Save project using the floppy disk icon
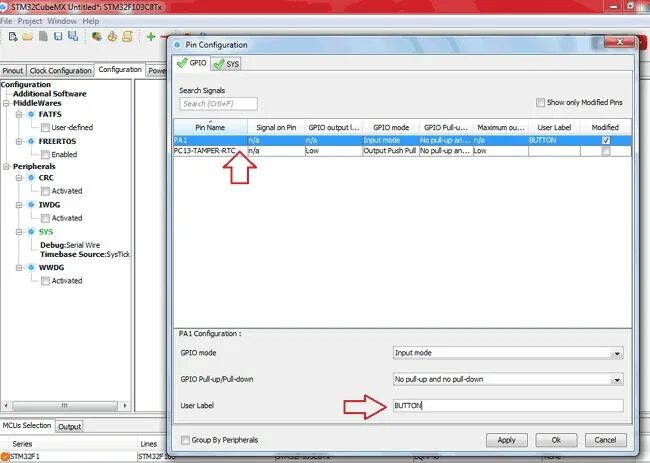 58,36
